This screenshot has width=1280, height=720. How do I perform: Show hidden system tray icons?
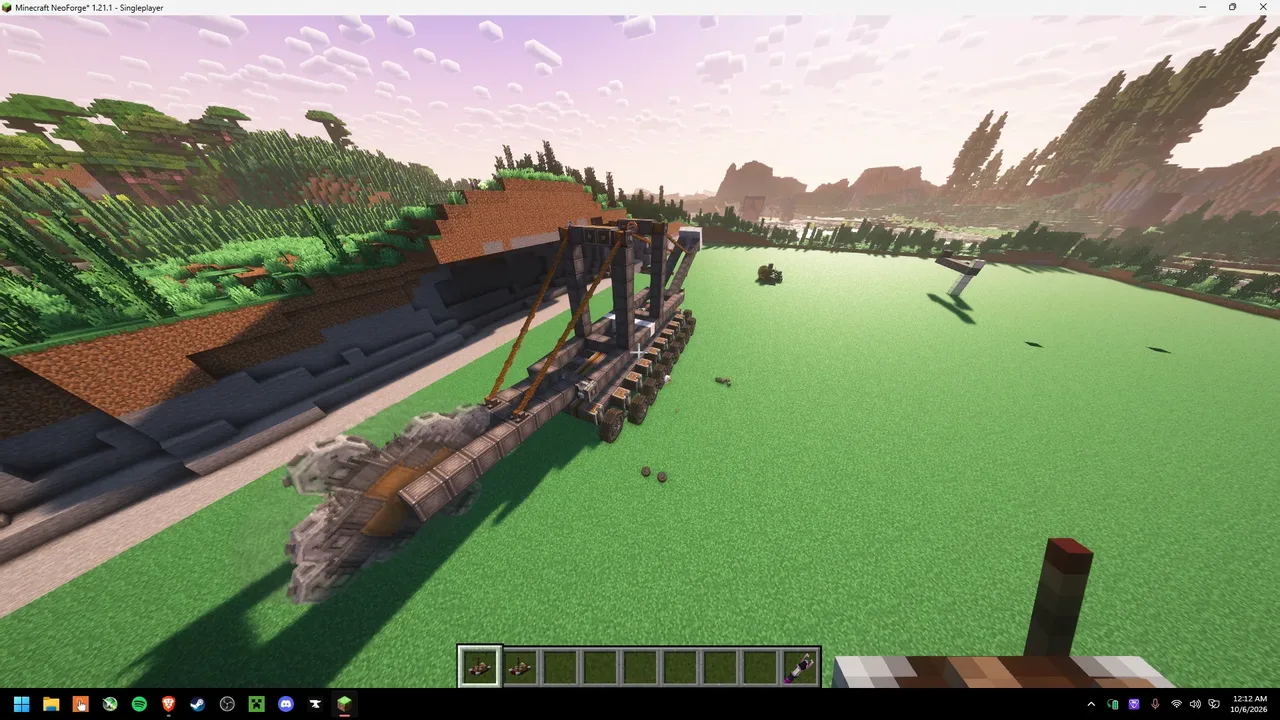1091,704
